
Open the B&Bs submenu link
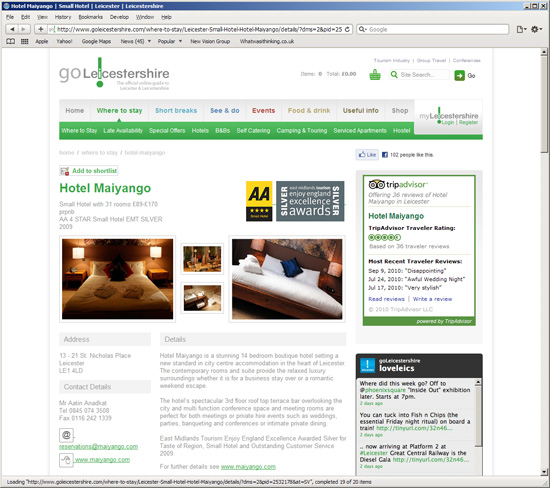click(222, 131)
